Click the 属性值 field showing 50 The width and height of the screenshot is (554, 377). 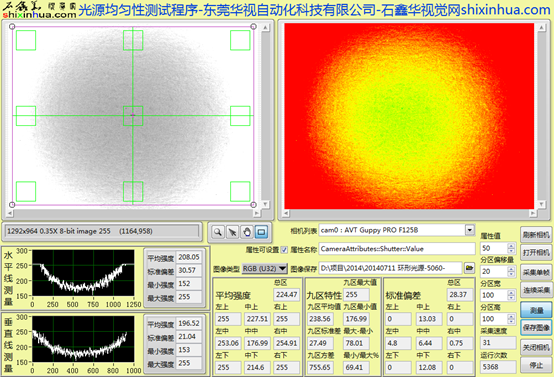[x=494, y=248]
